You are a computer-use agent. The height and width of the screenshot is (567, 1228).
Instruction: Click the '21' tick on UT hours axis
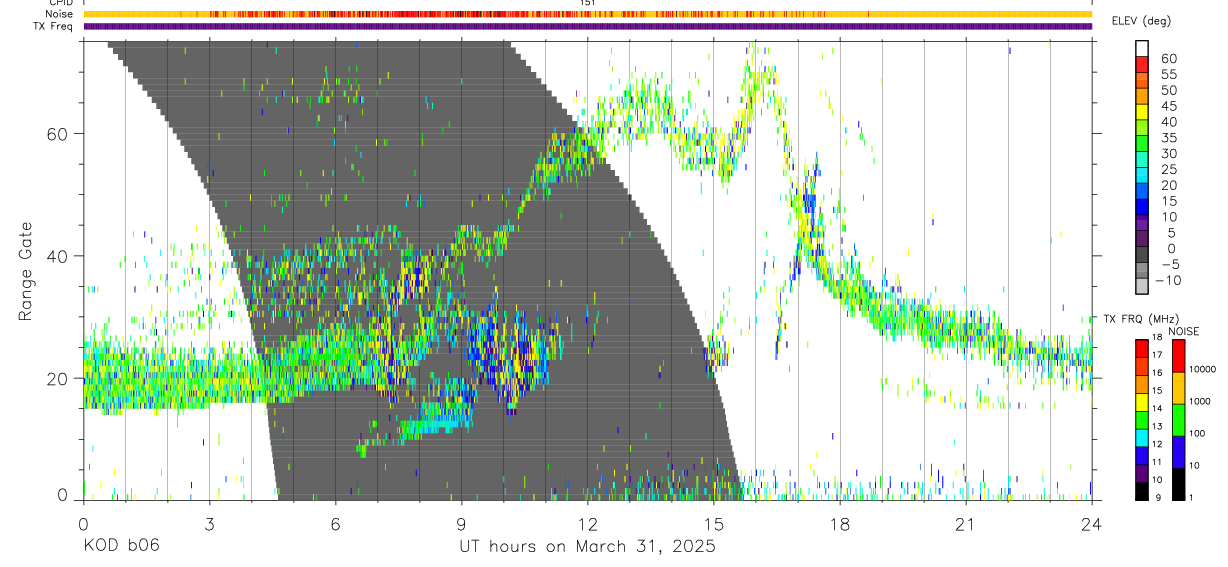tap(966, 524)
